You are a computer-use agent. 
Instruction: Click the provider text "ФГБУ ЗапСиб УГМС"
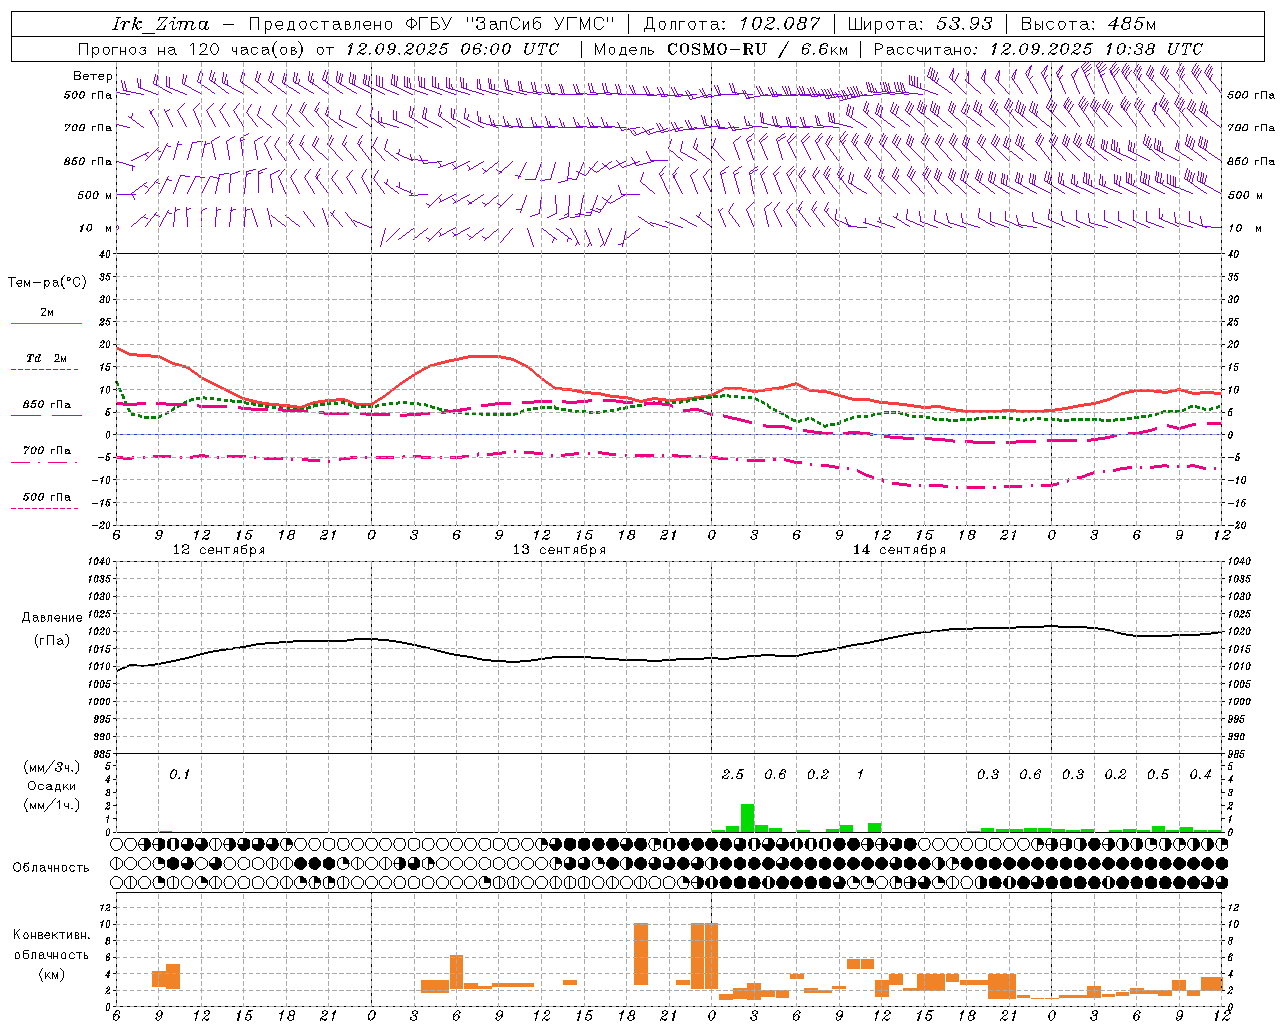click(x=510, y=24)
